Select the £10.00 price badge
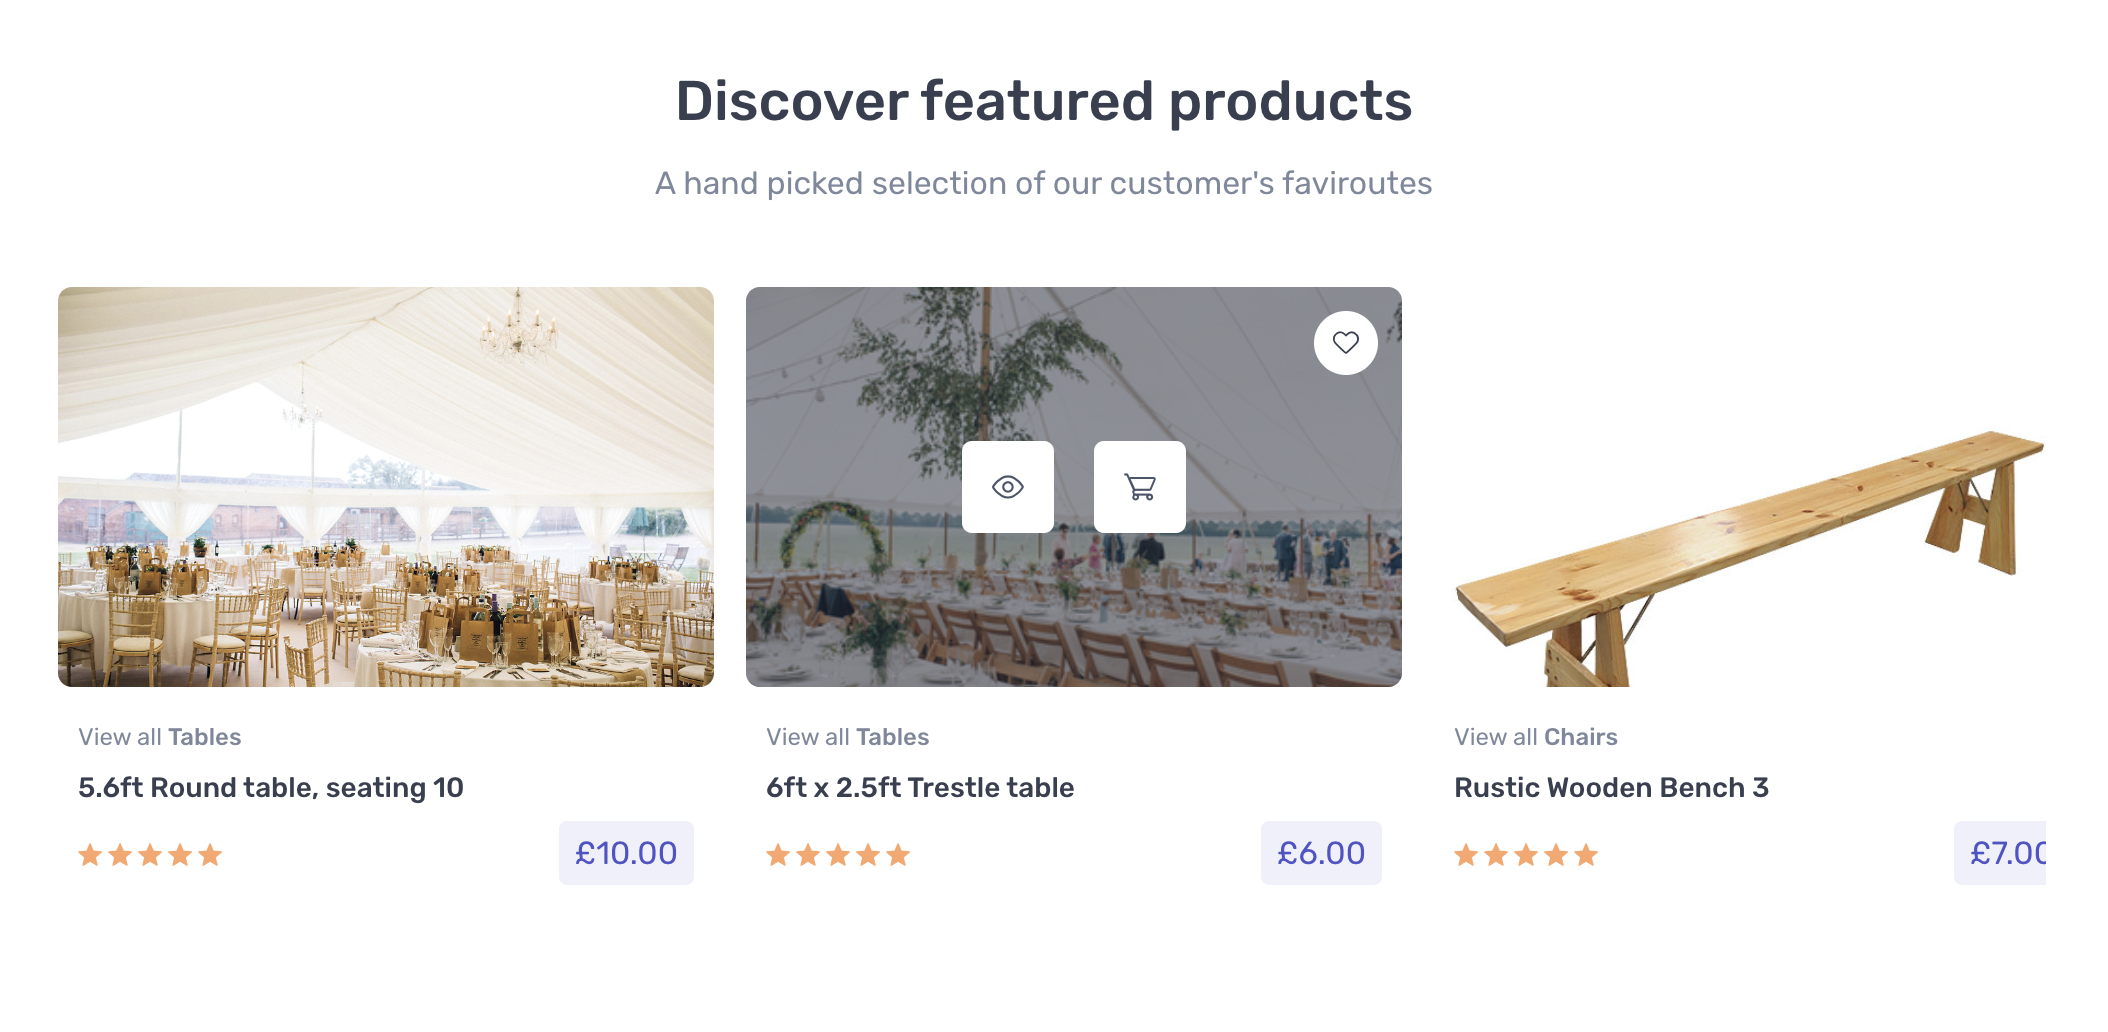Image resolution: width=2108 pixels, height=1032 pixels. click(626, 853)
